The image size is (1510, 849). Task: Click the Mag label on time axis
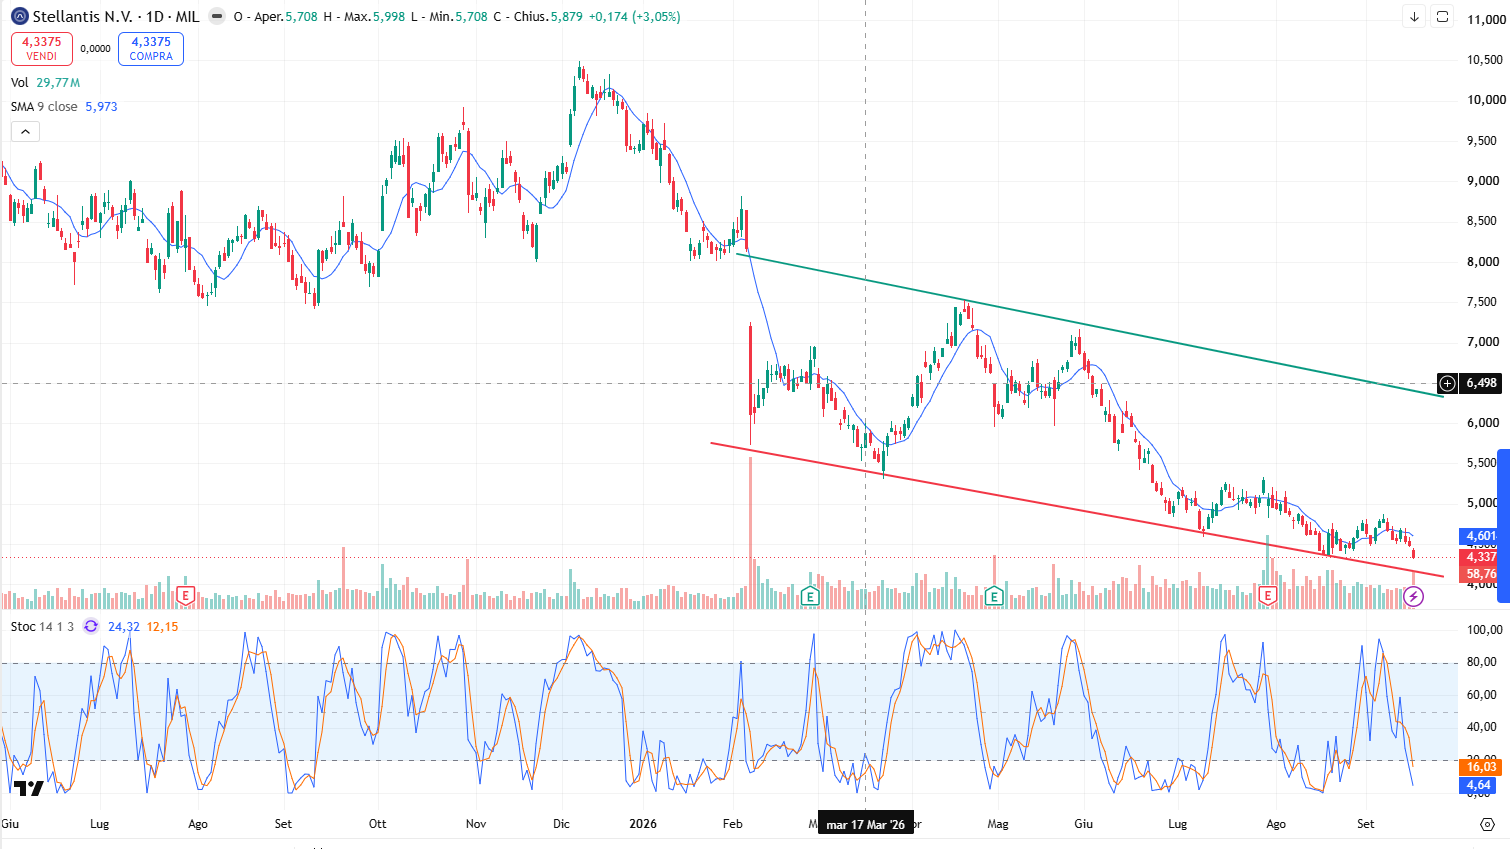pos(998,824)
